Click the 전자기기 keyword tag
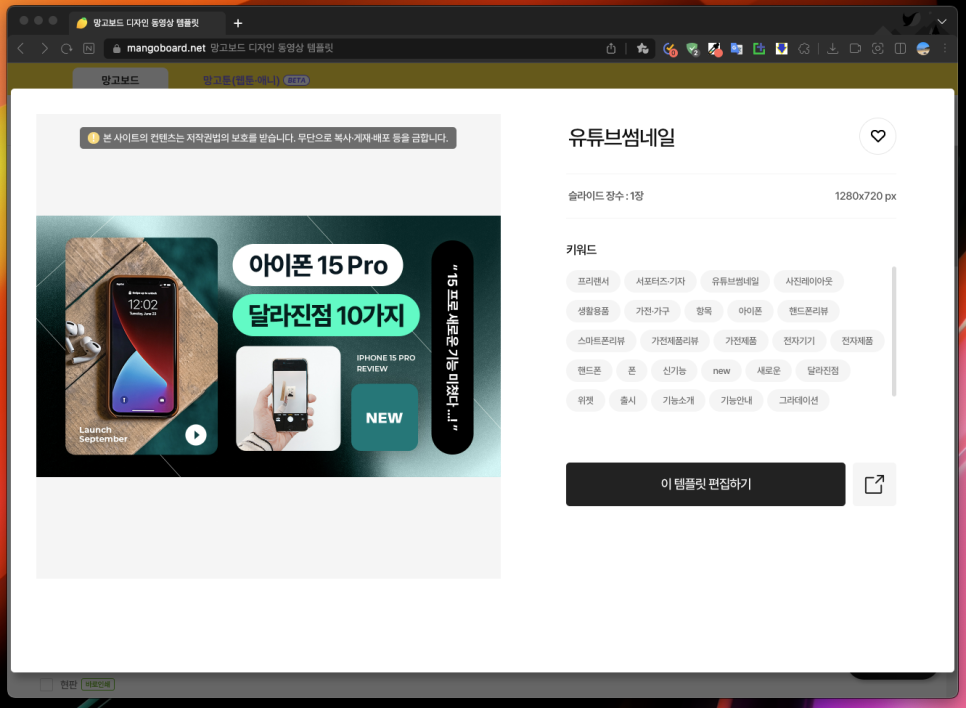The image size is (966, 708). click(798, 341)
